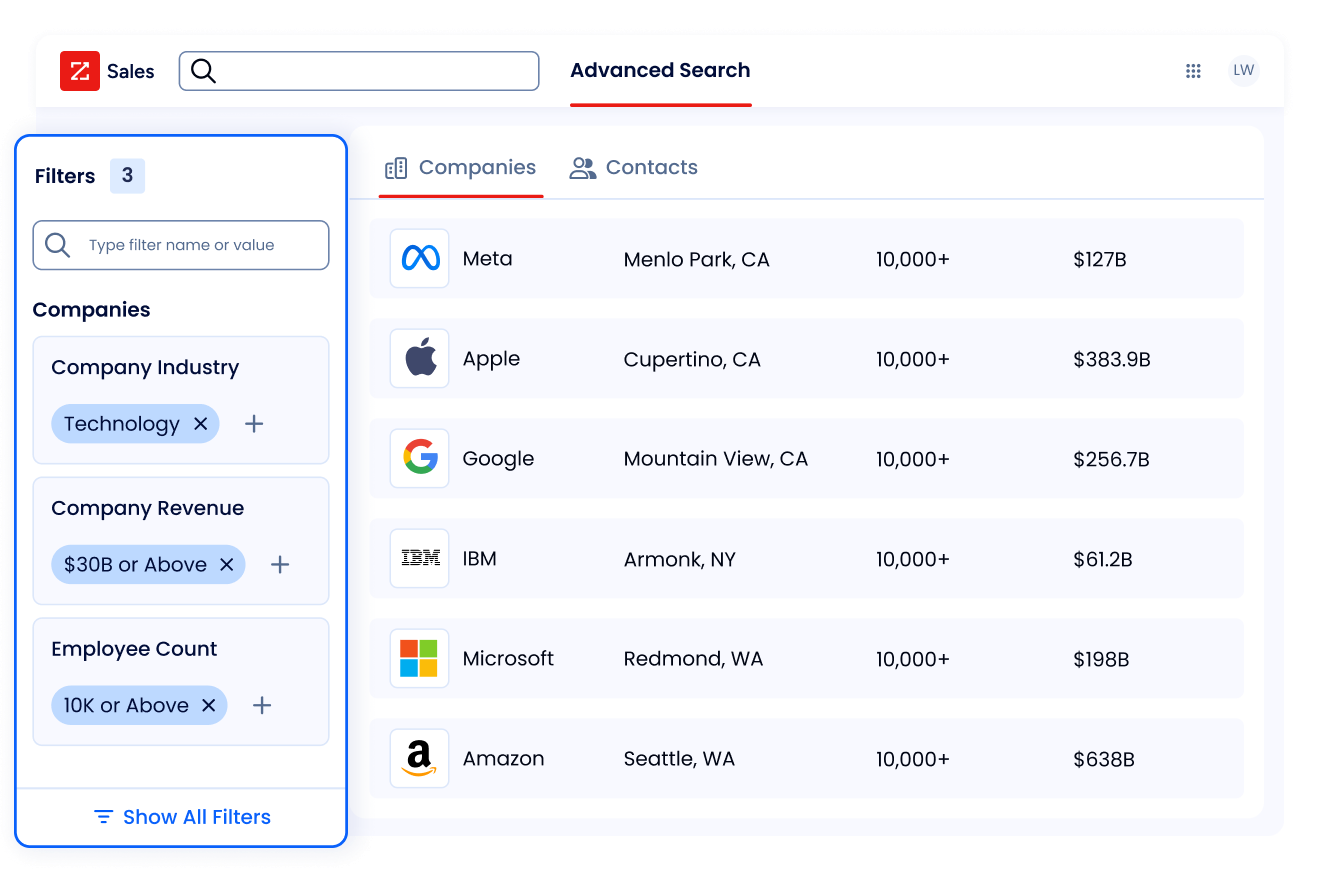The width and height of the screenshot is (1320, 872).
Task: Focus the Type filter name or value field
Action: click(181, 246)
